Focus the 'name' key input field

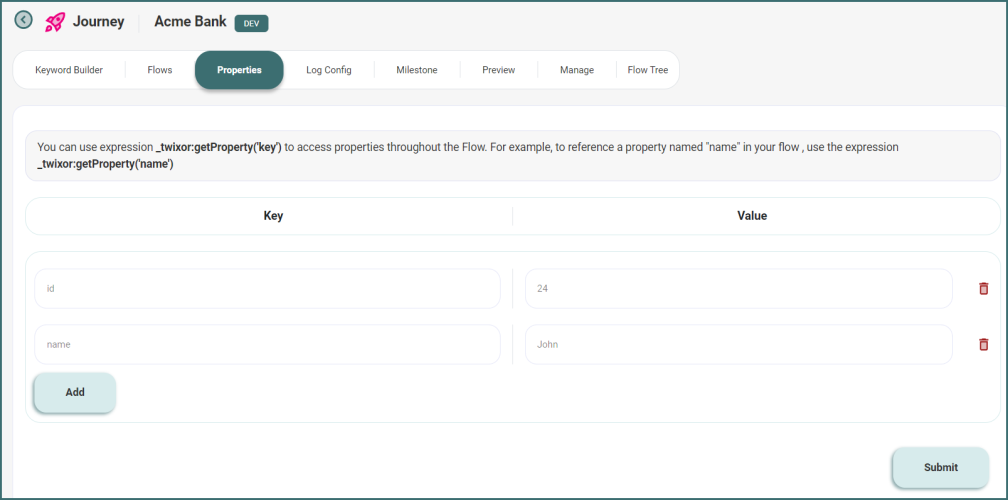point(267,344)
